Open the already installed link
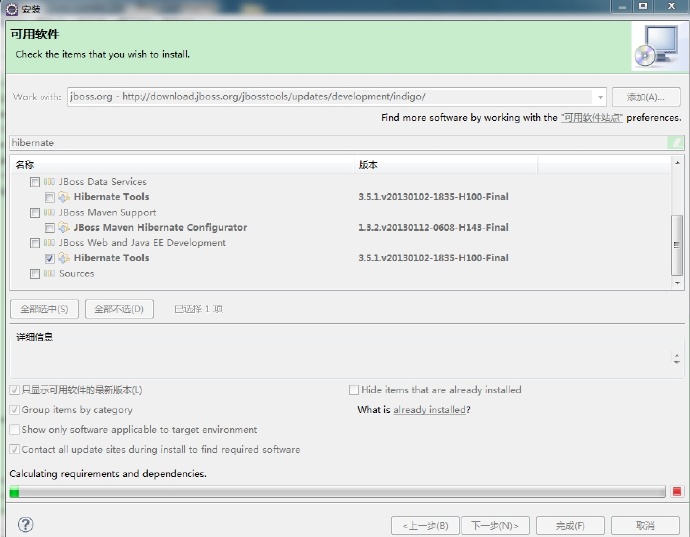Image resolution: width=690 pixels, height=537 pixels. click(x=429, y=410)
